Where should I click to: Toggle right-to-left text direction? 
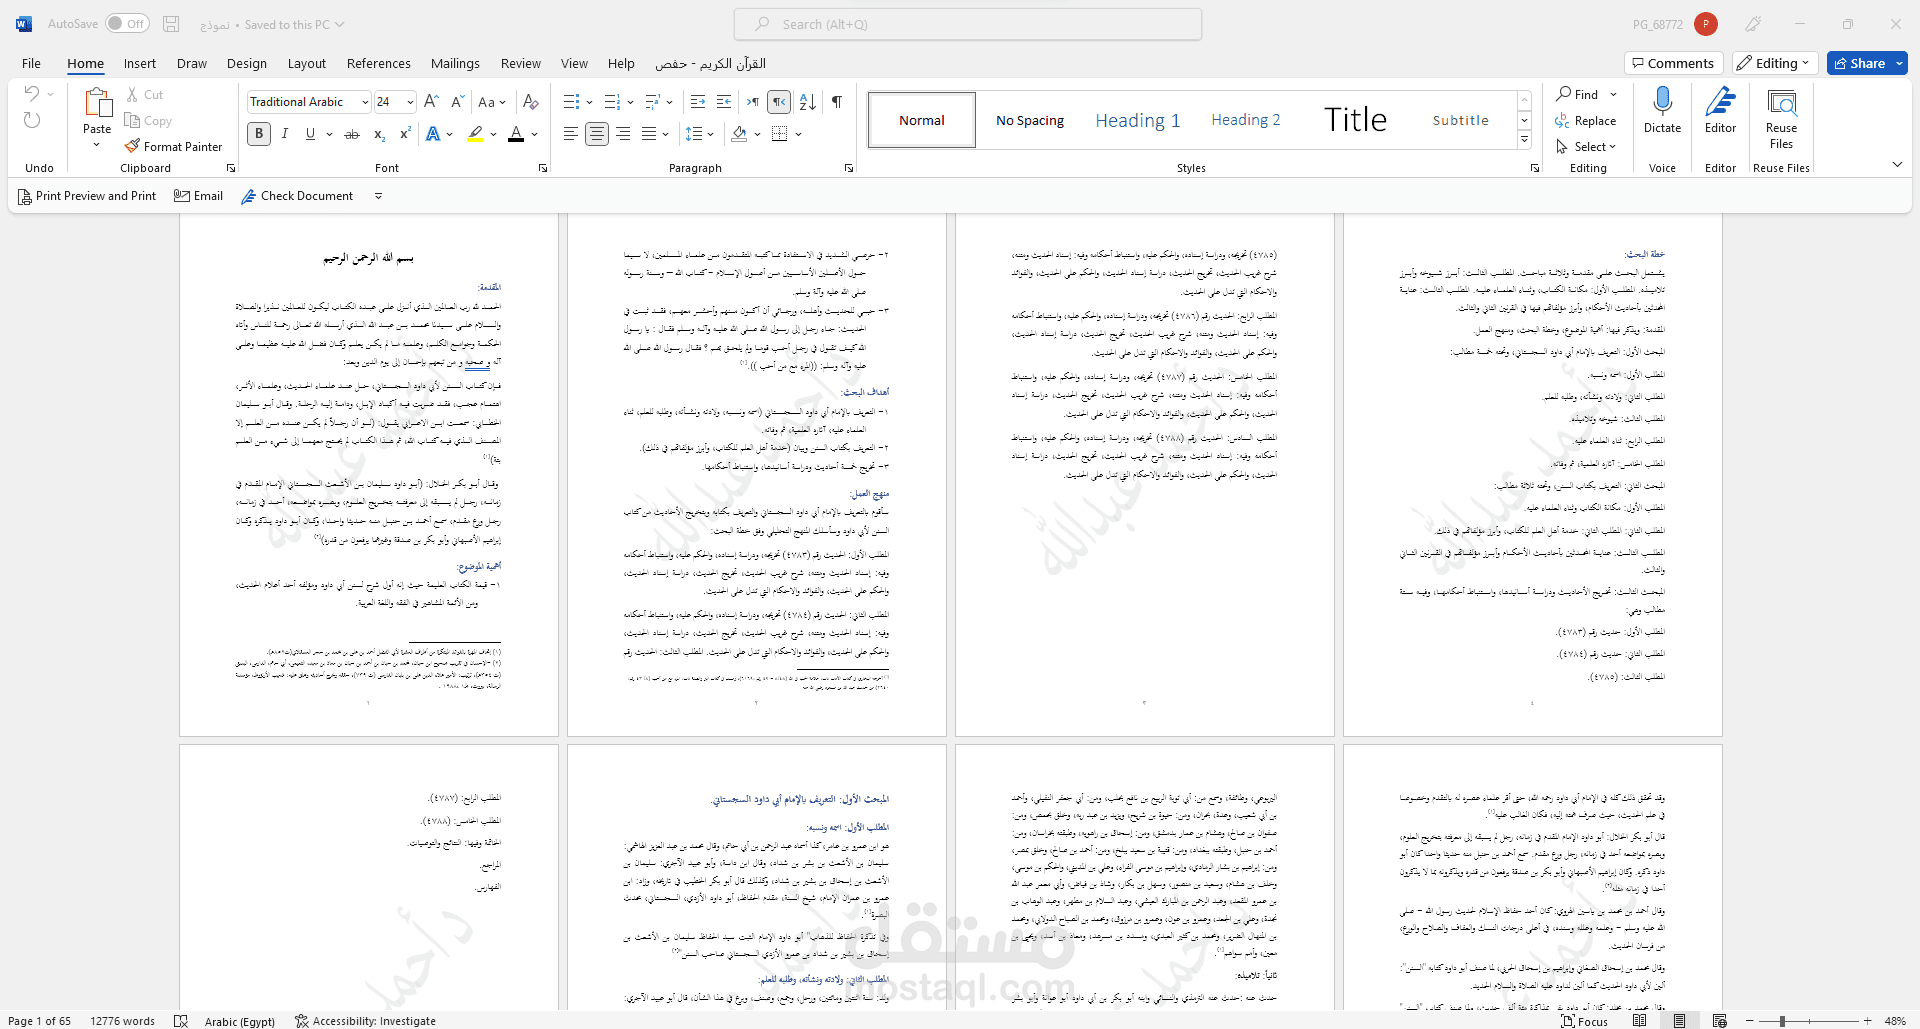(779, 101)
